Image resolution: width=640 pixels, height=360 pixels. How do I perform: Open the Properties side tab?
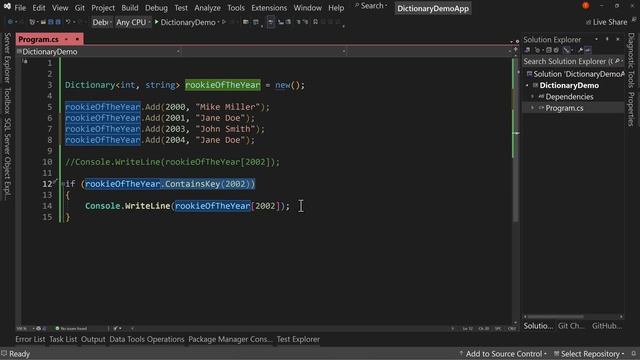[631, 109]
